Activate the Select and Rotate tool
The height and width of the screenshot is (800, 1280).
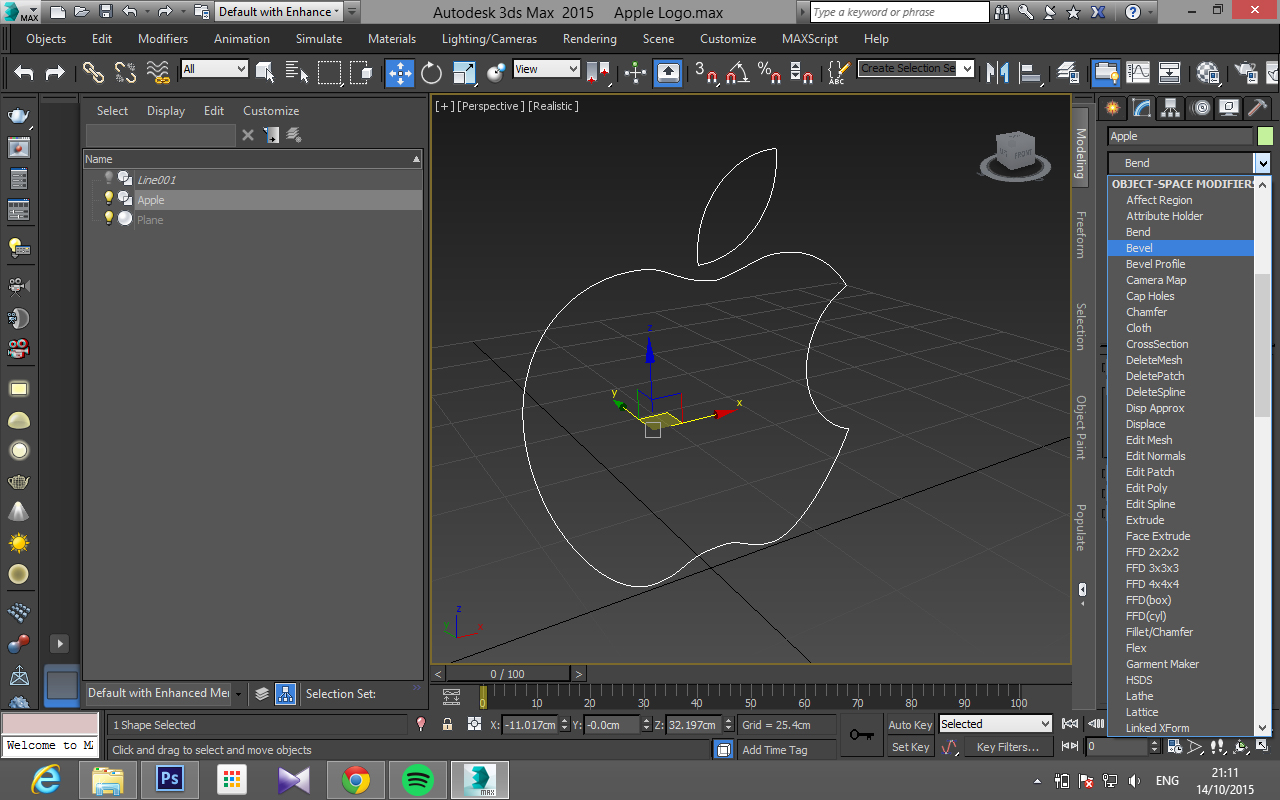432,72
